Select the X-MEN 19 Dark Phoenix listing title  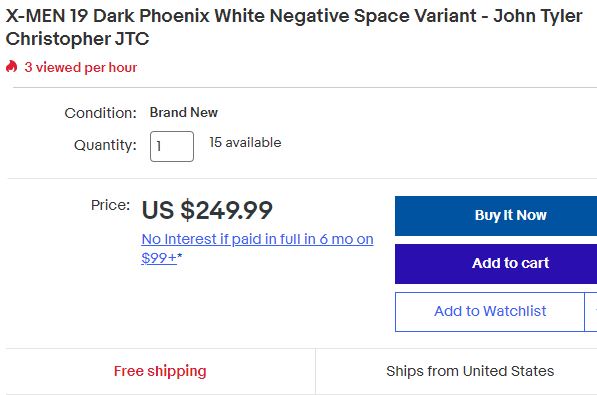tap(294, 27)
